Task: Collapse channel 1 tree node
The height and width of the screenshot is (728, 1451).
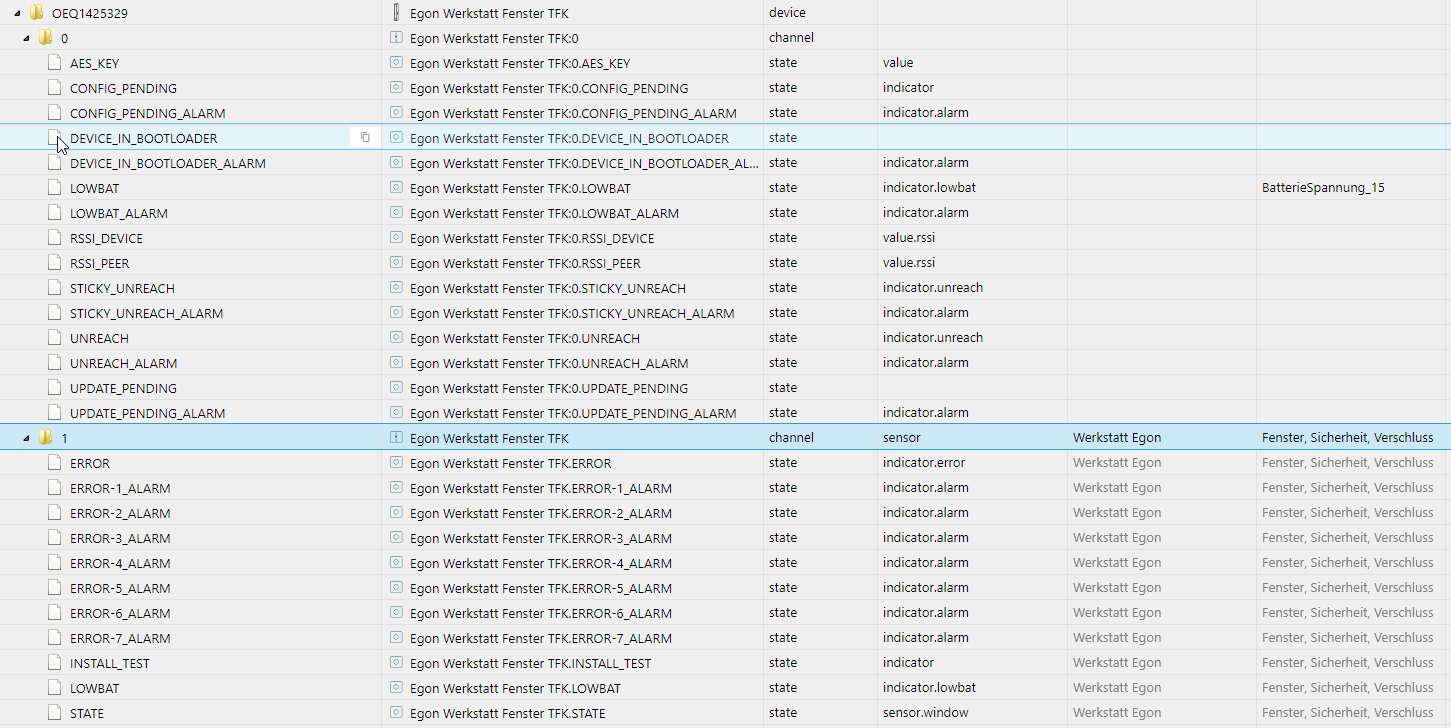Action: click(x=27, y=438)
